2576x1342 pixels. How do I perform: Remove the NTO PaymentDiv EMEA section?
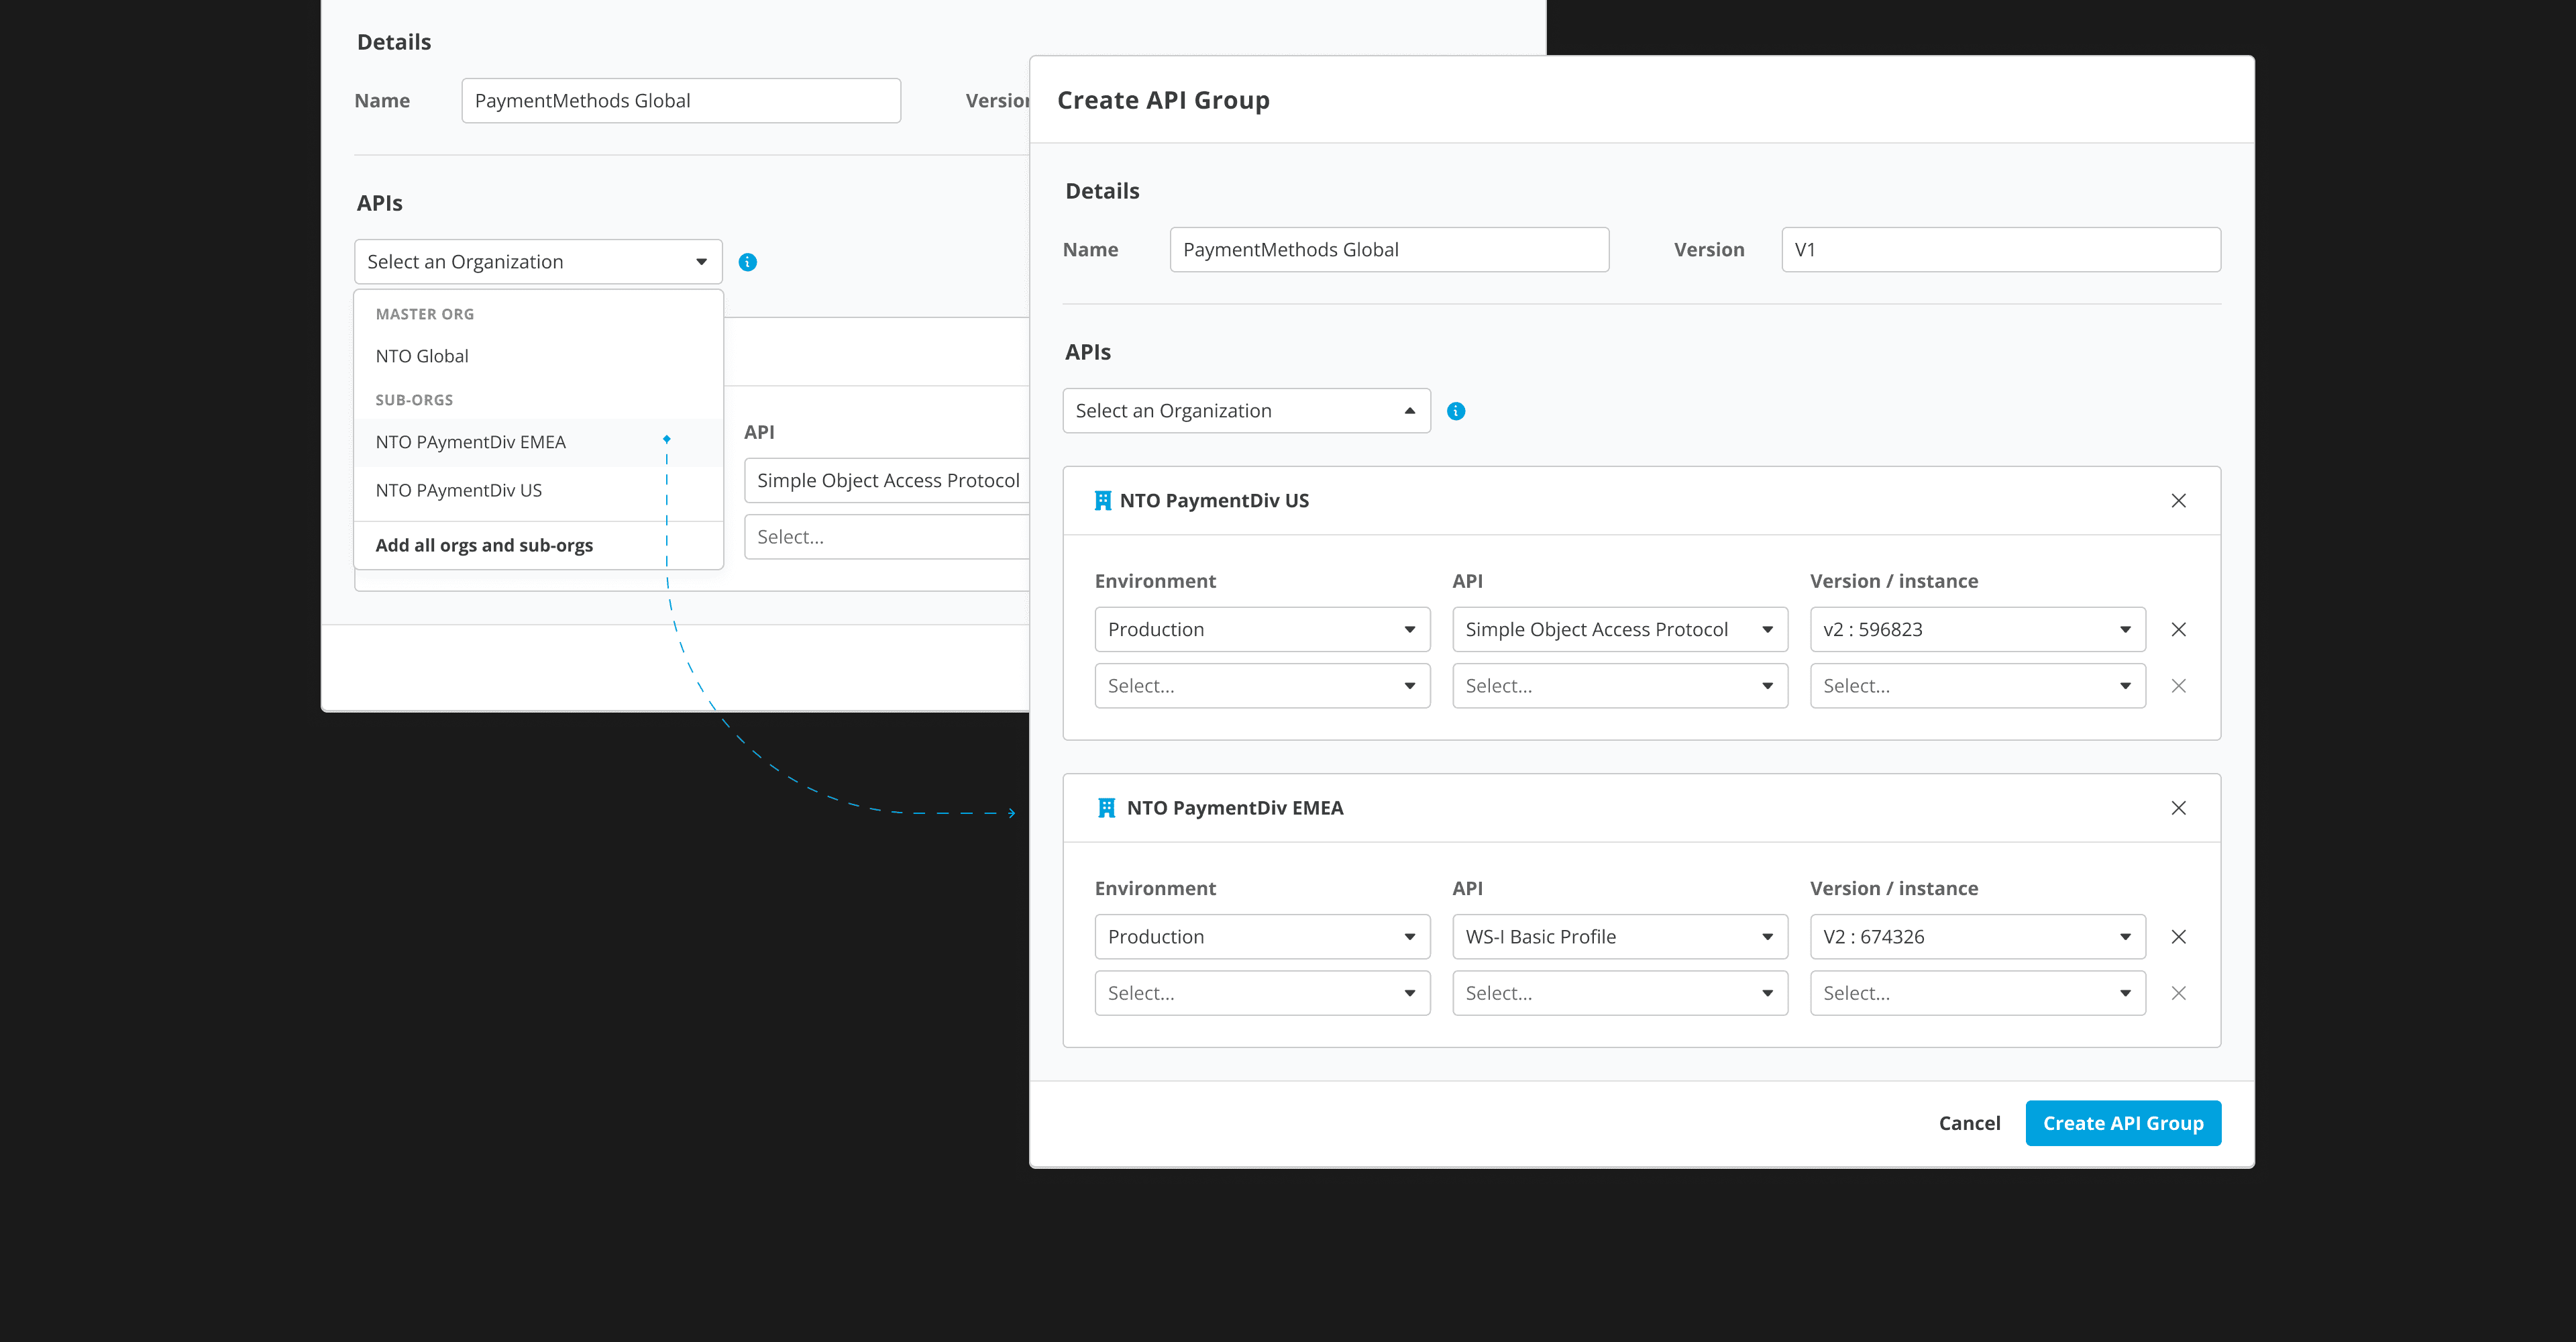click(2178, 808)
